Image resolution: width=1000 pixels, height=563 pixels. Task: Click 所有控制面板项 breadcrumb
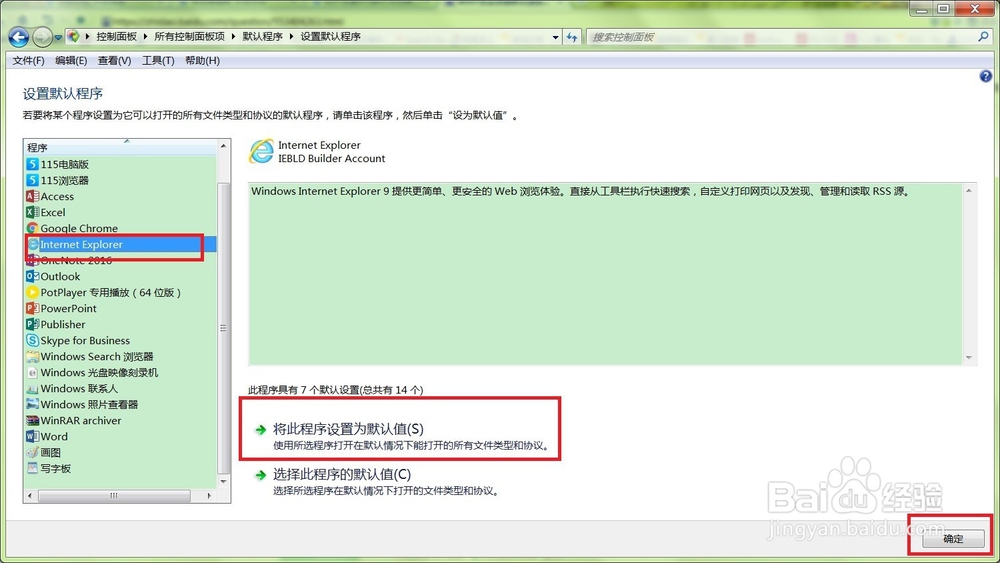coord(189,37)
